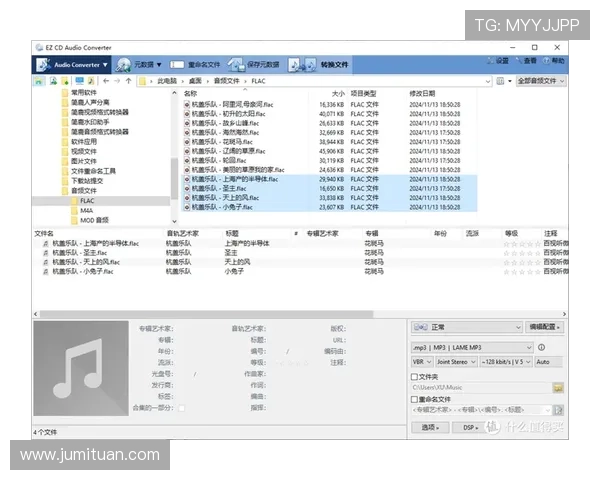
Task: Select the 视频文件 folder in tree
Action: point(80,152)
